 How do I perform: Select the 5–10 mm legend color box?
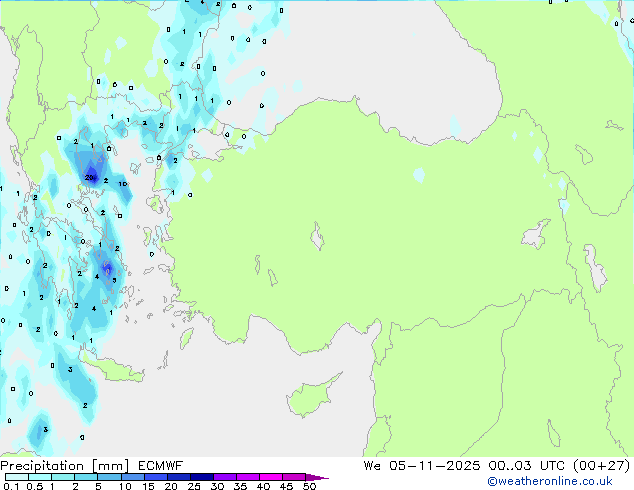[x=109, y=477]
